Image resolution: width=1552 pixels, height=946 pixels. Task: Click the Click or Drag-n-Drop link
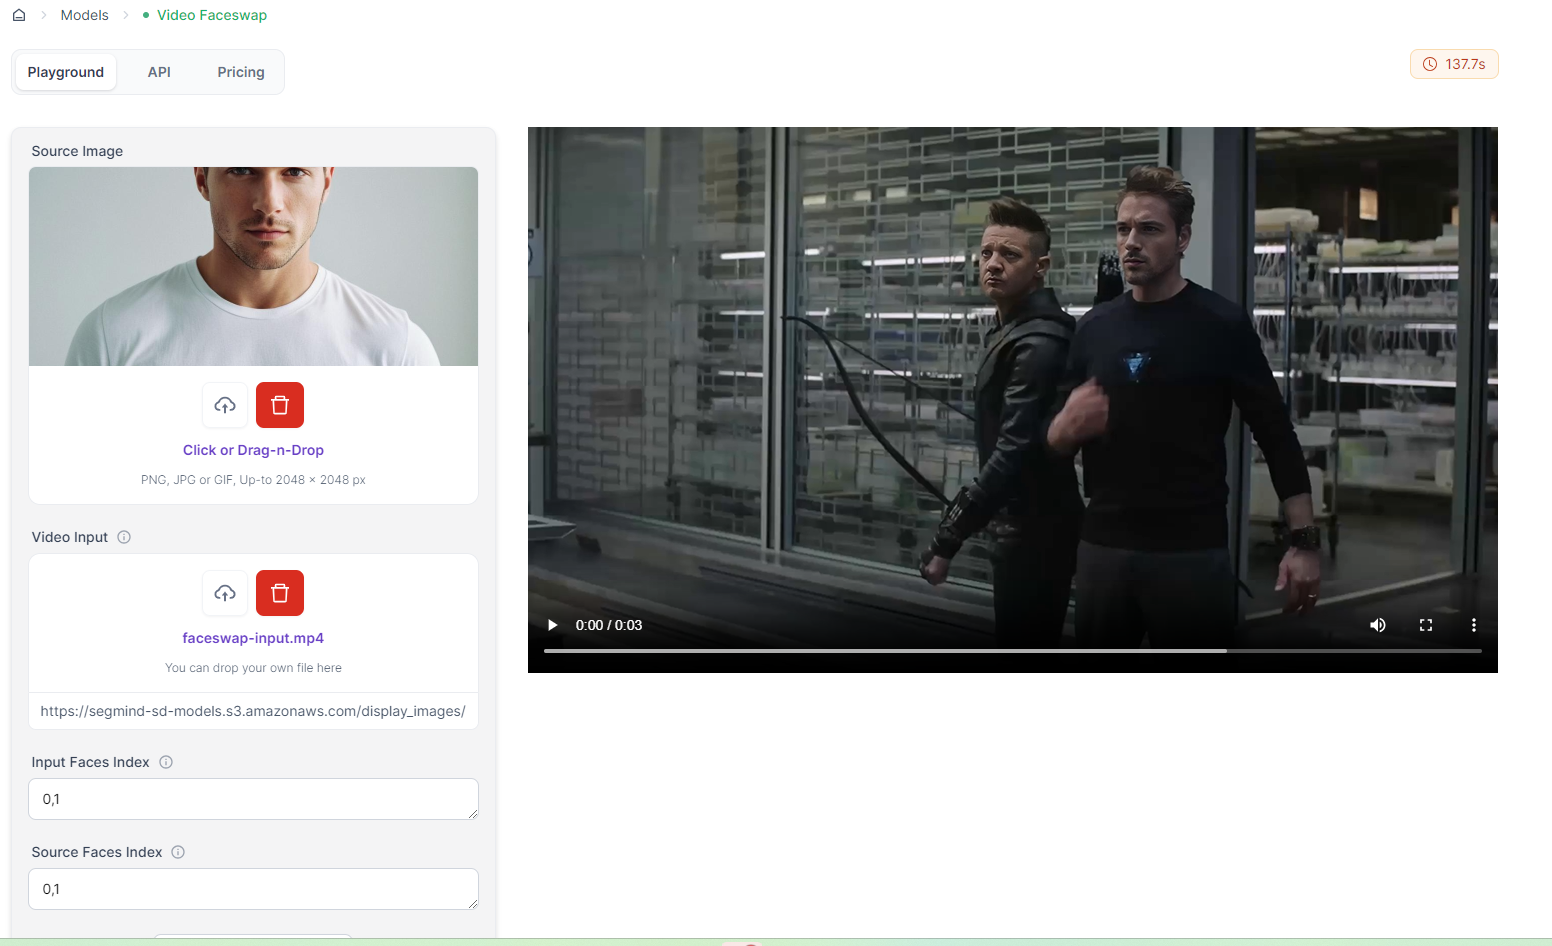253,450
